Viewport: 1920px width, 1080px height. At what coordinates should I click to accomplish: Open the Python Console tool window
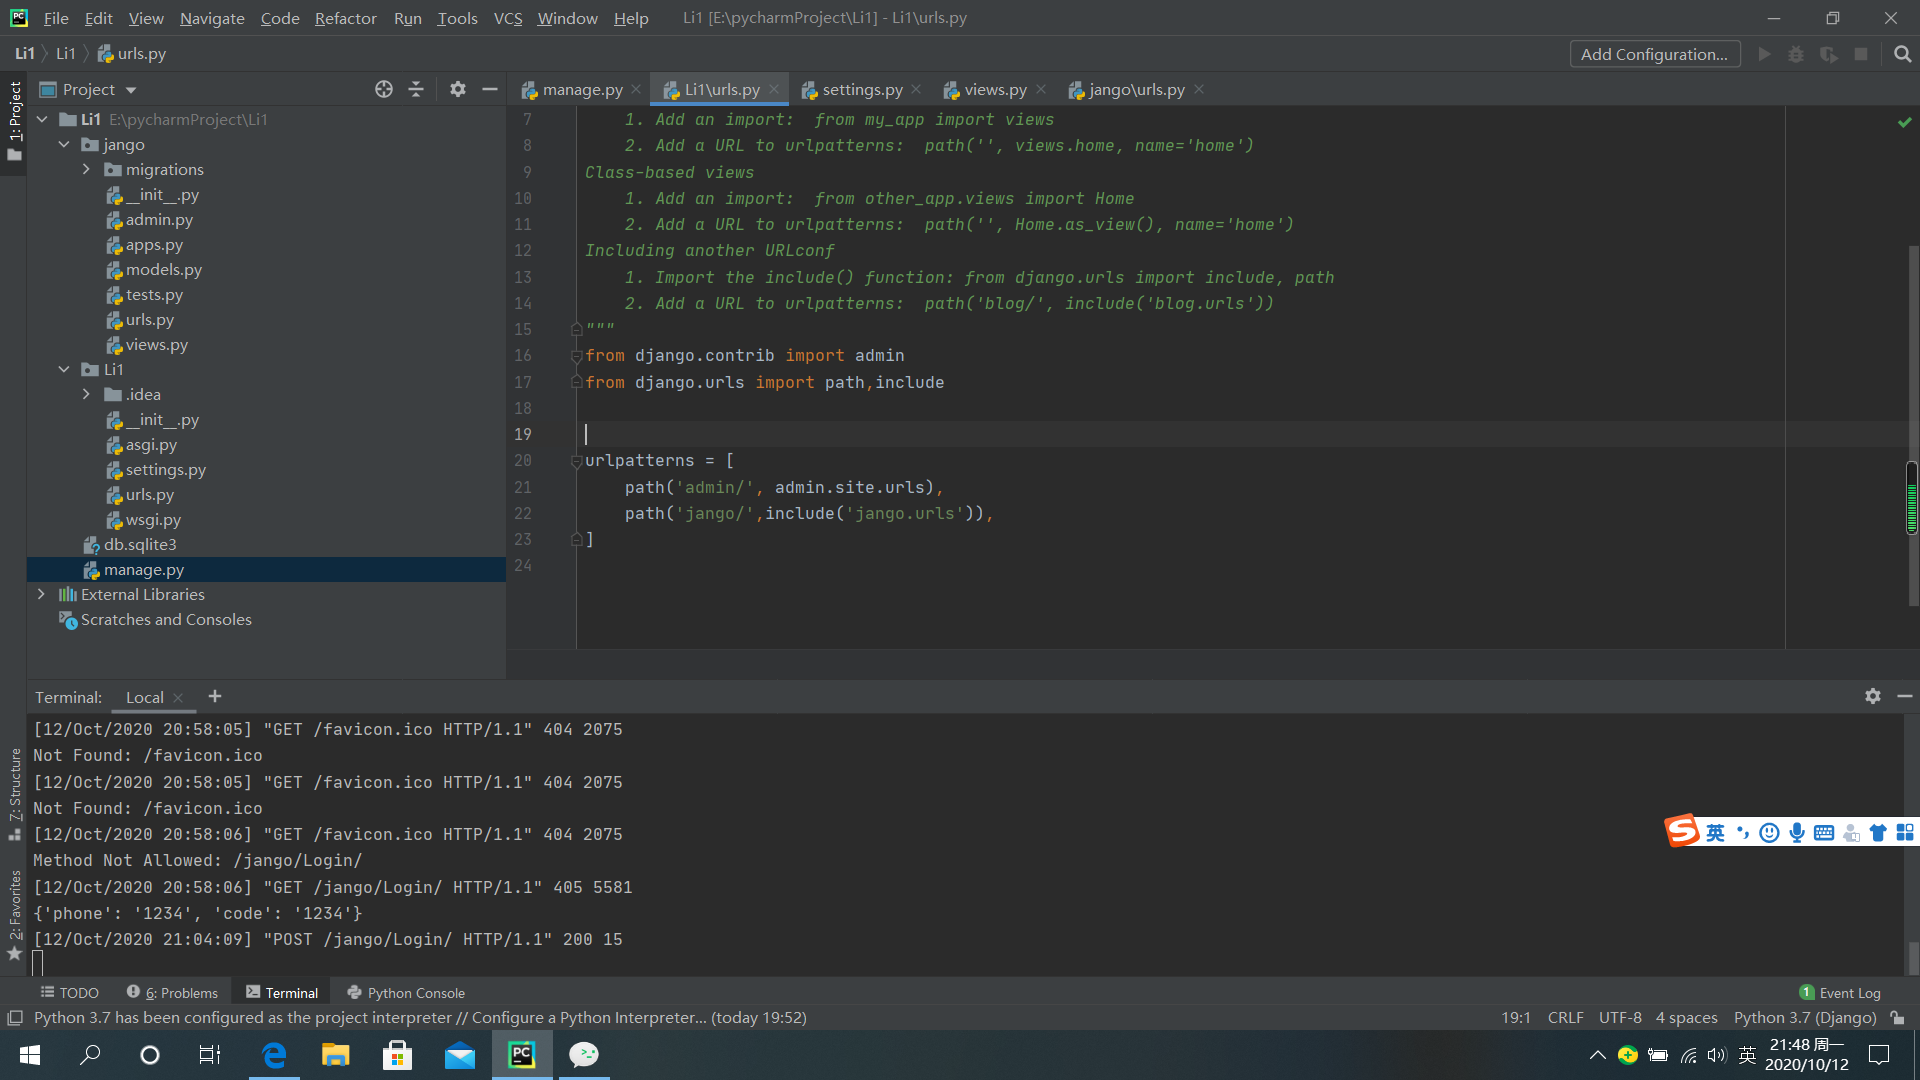pyautogui.click(x=406, y=993)
